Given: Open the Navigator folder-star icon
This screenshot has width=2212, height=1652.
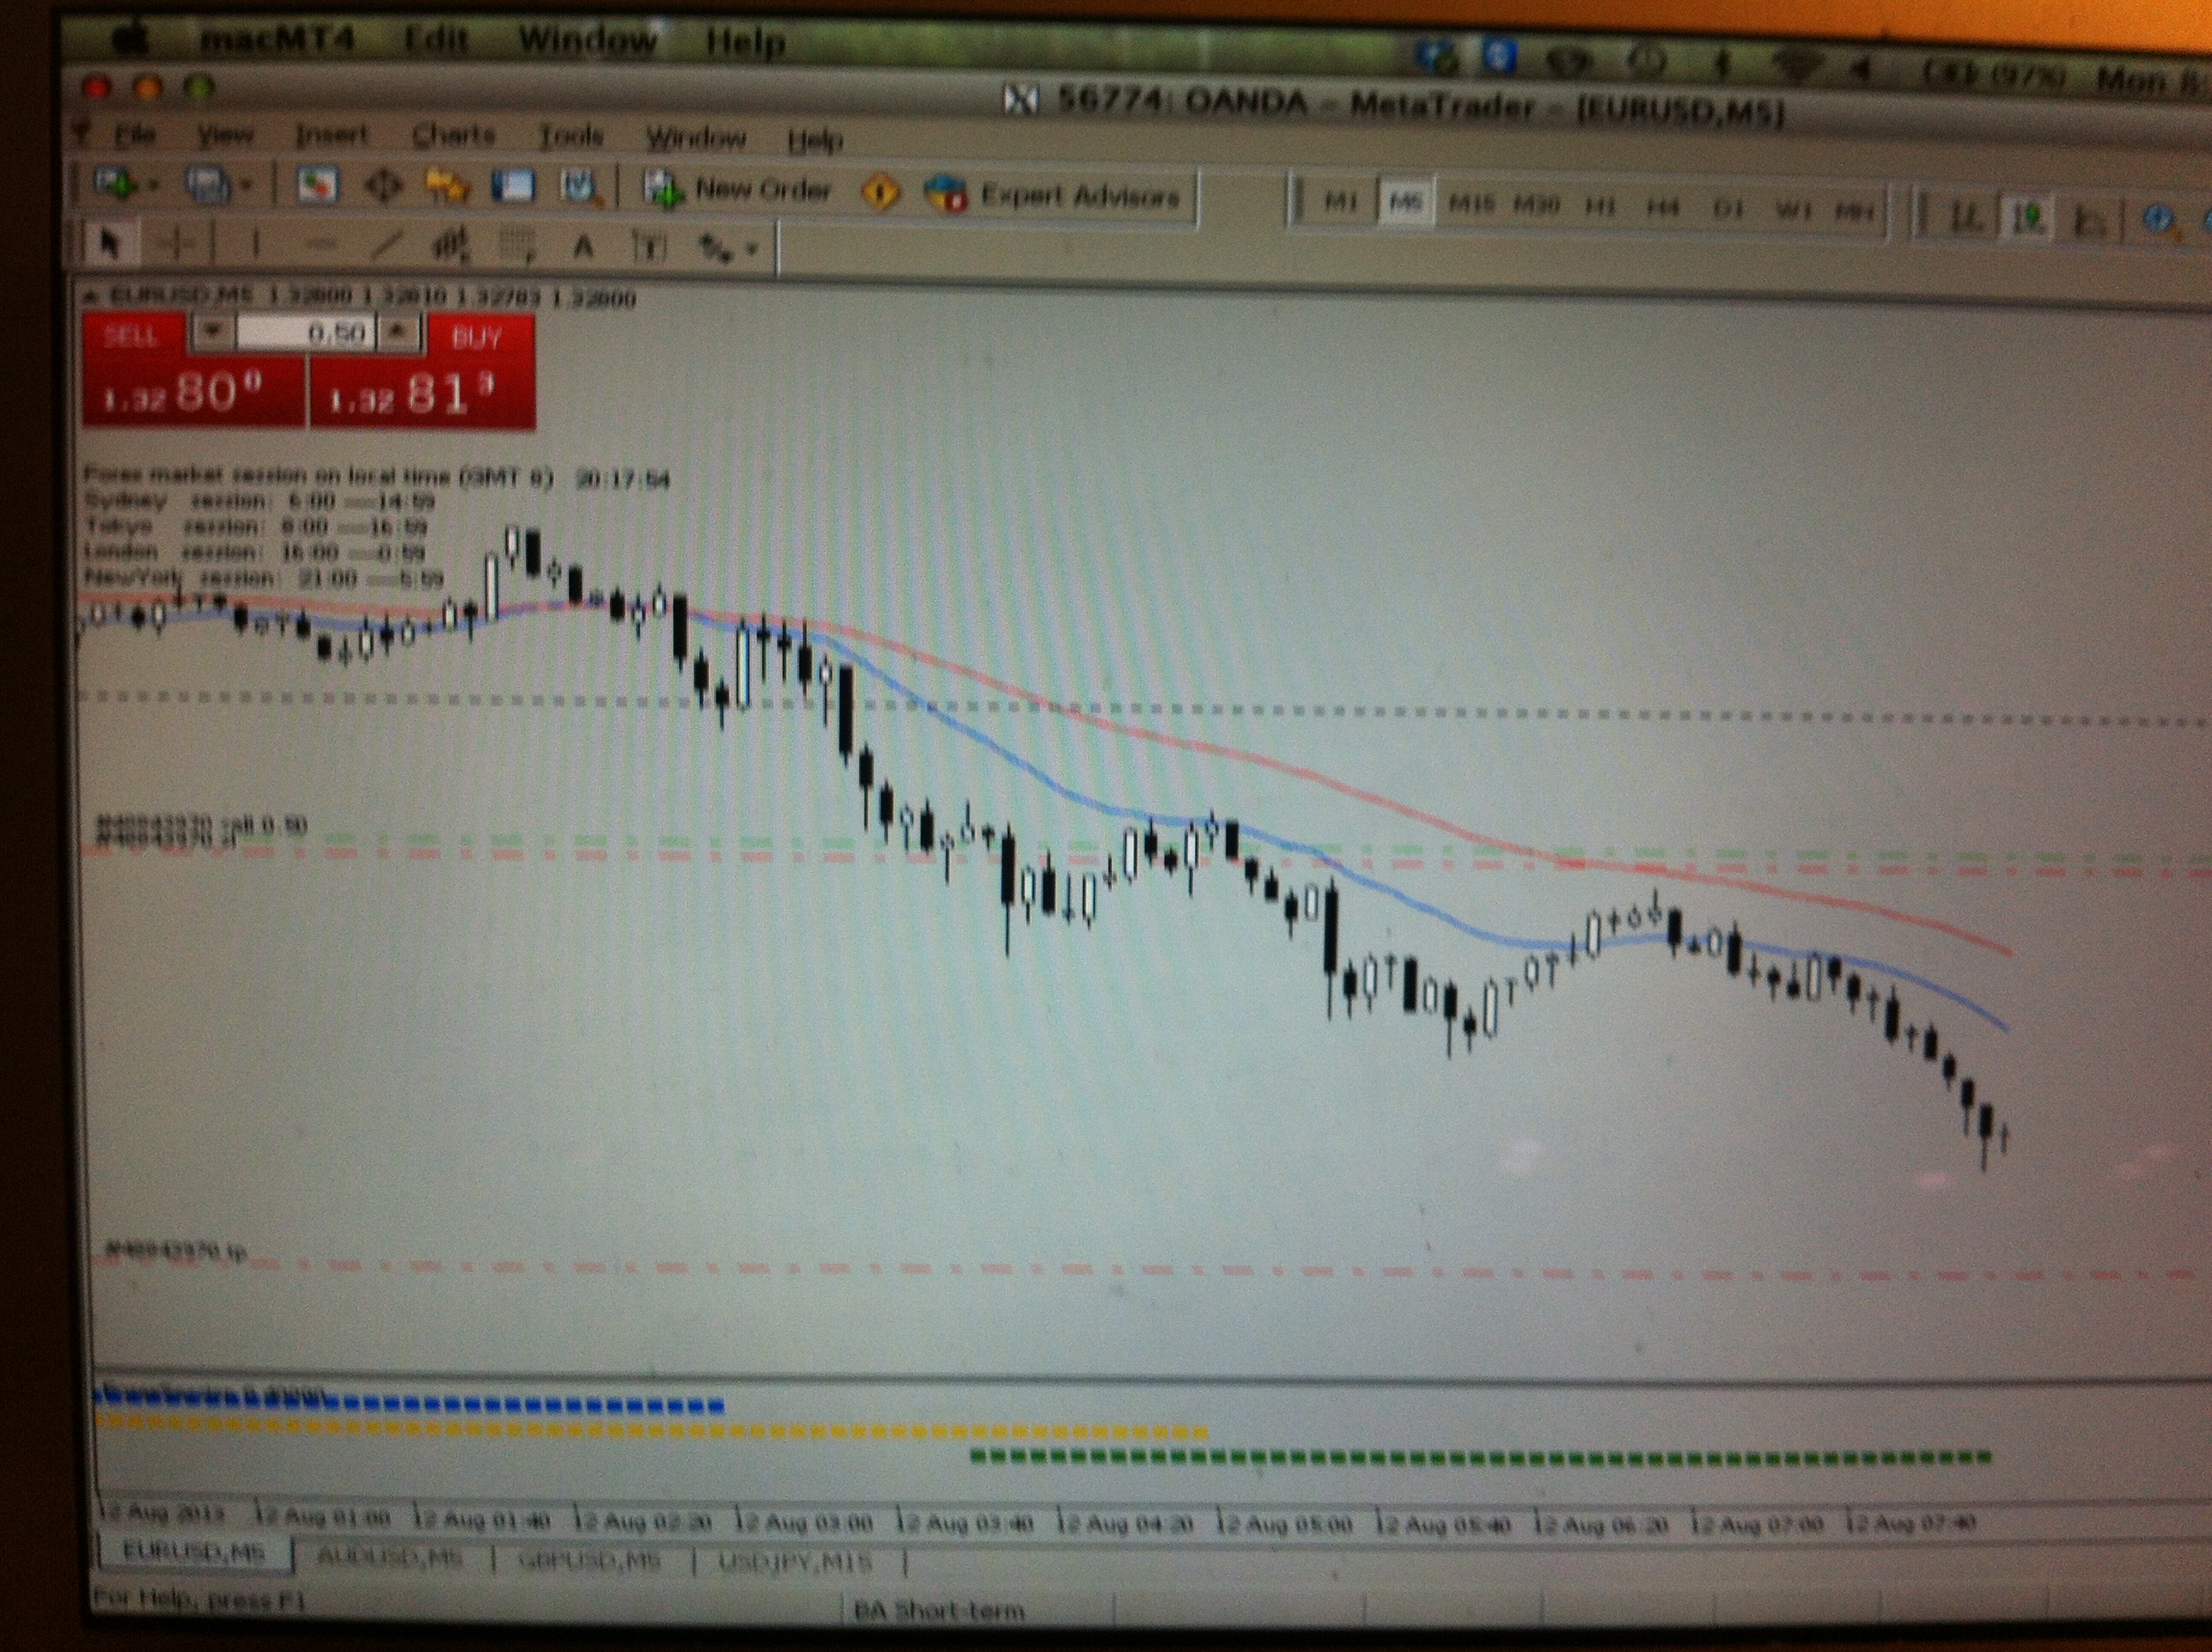Looking at the screenshot, I should pyautogui.click(x=447, y=186).
